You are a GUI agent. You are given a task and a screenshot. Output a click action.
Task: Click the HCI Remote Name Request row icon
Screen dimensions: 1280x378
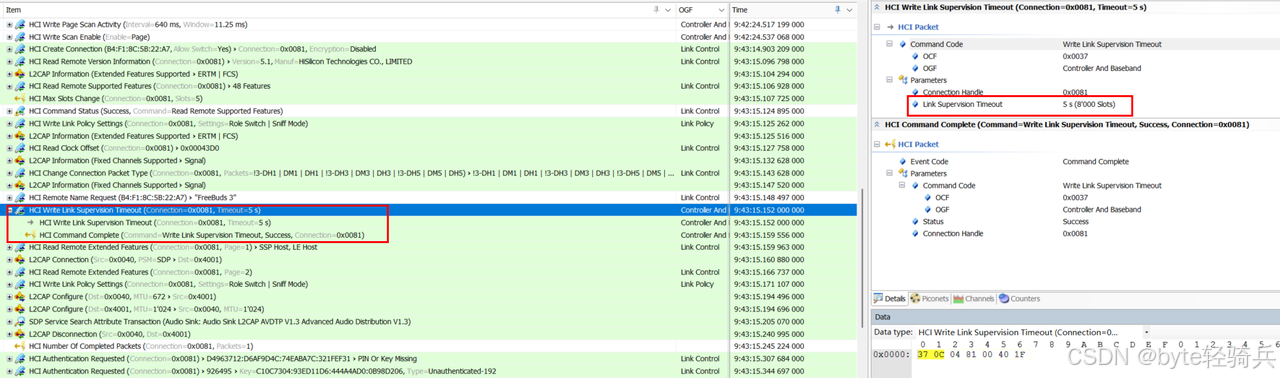click(x=21, y=197)
